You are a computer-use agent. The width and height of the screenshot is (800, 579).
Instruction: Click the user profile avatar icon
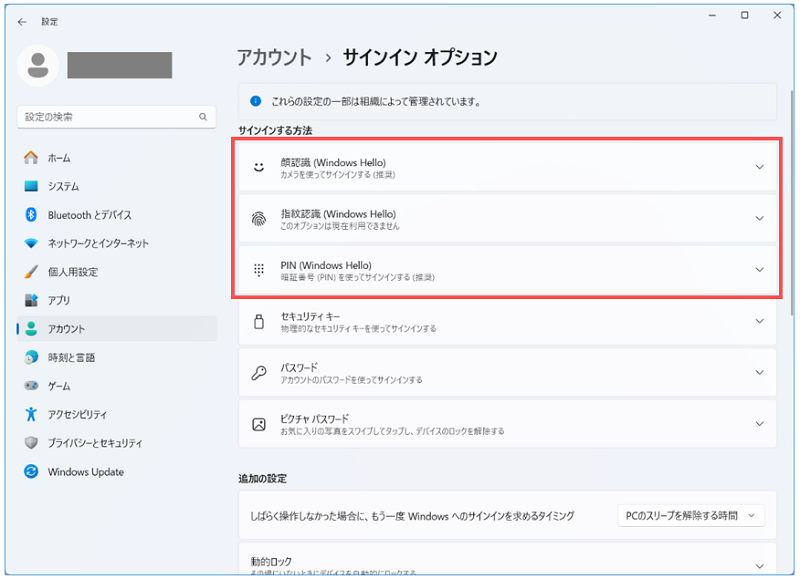click(38, 65)
